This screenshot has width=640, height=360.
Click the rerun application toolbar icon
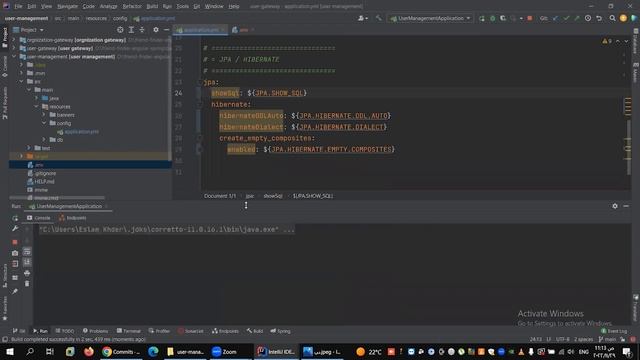pyautogui.click(x=482, y=18)
